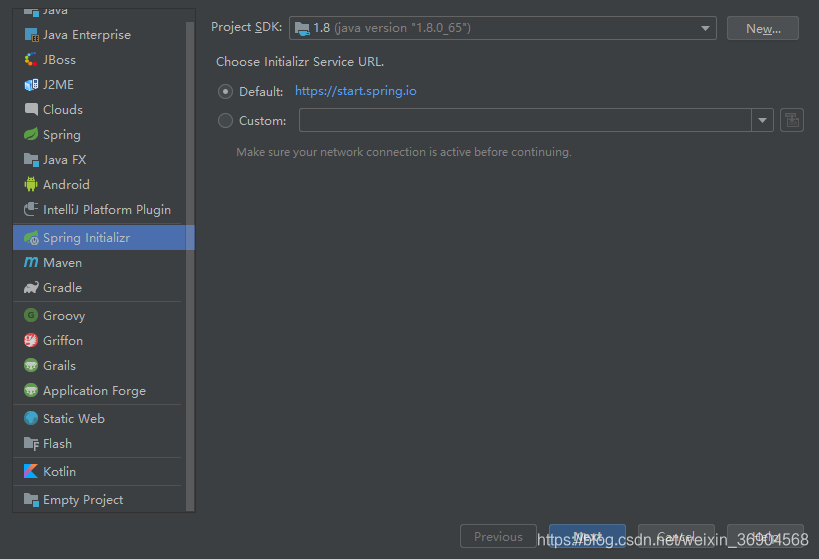
Task: Select Flash label in list
Action: 57,444
